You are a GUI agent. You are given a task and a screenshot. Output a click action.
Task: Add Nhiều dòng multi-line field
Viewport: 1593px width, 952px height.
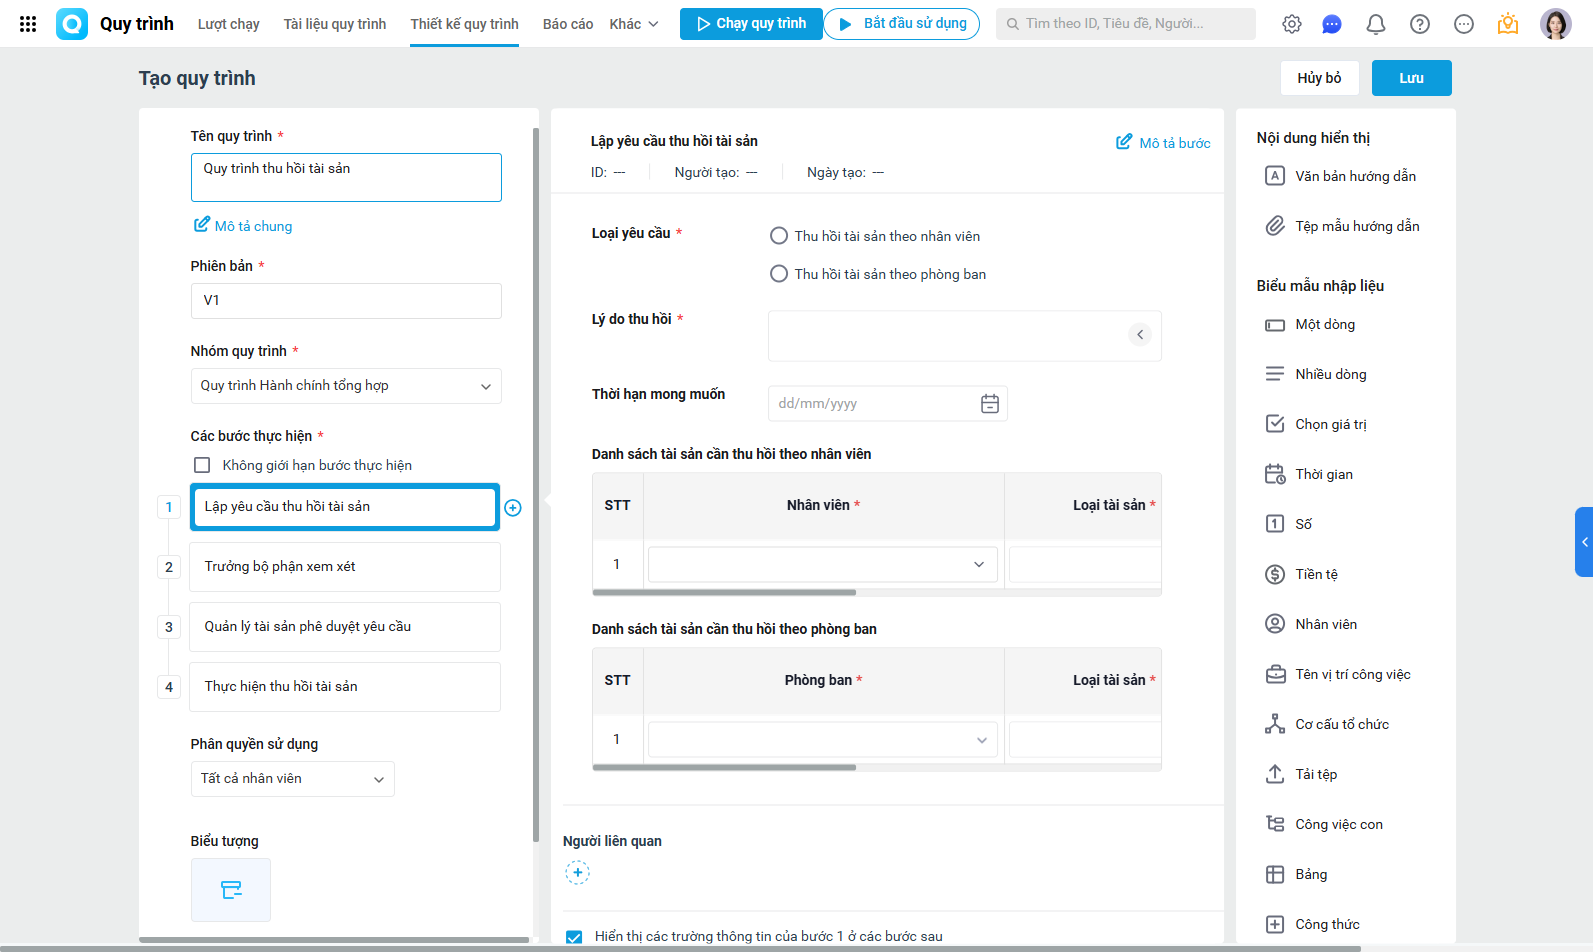coord(1318,374)
